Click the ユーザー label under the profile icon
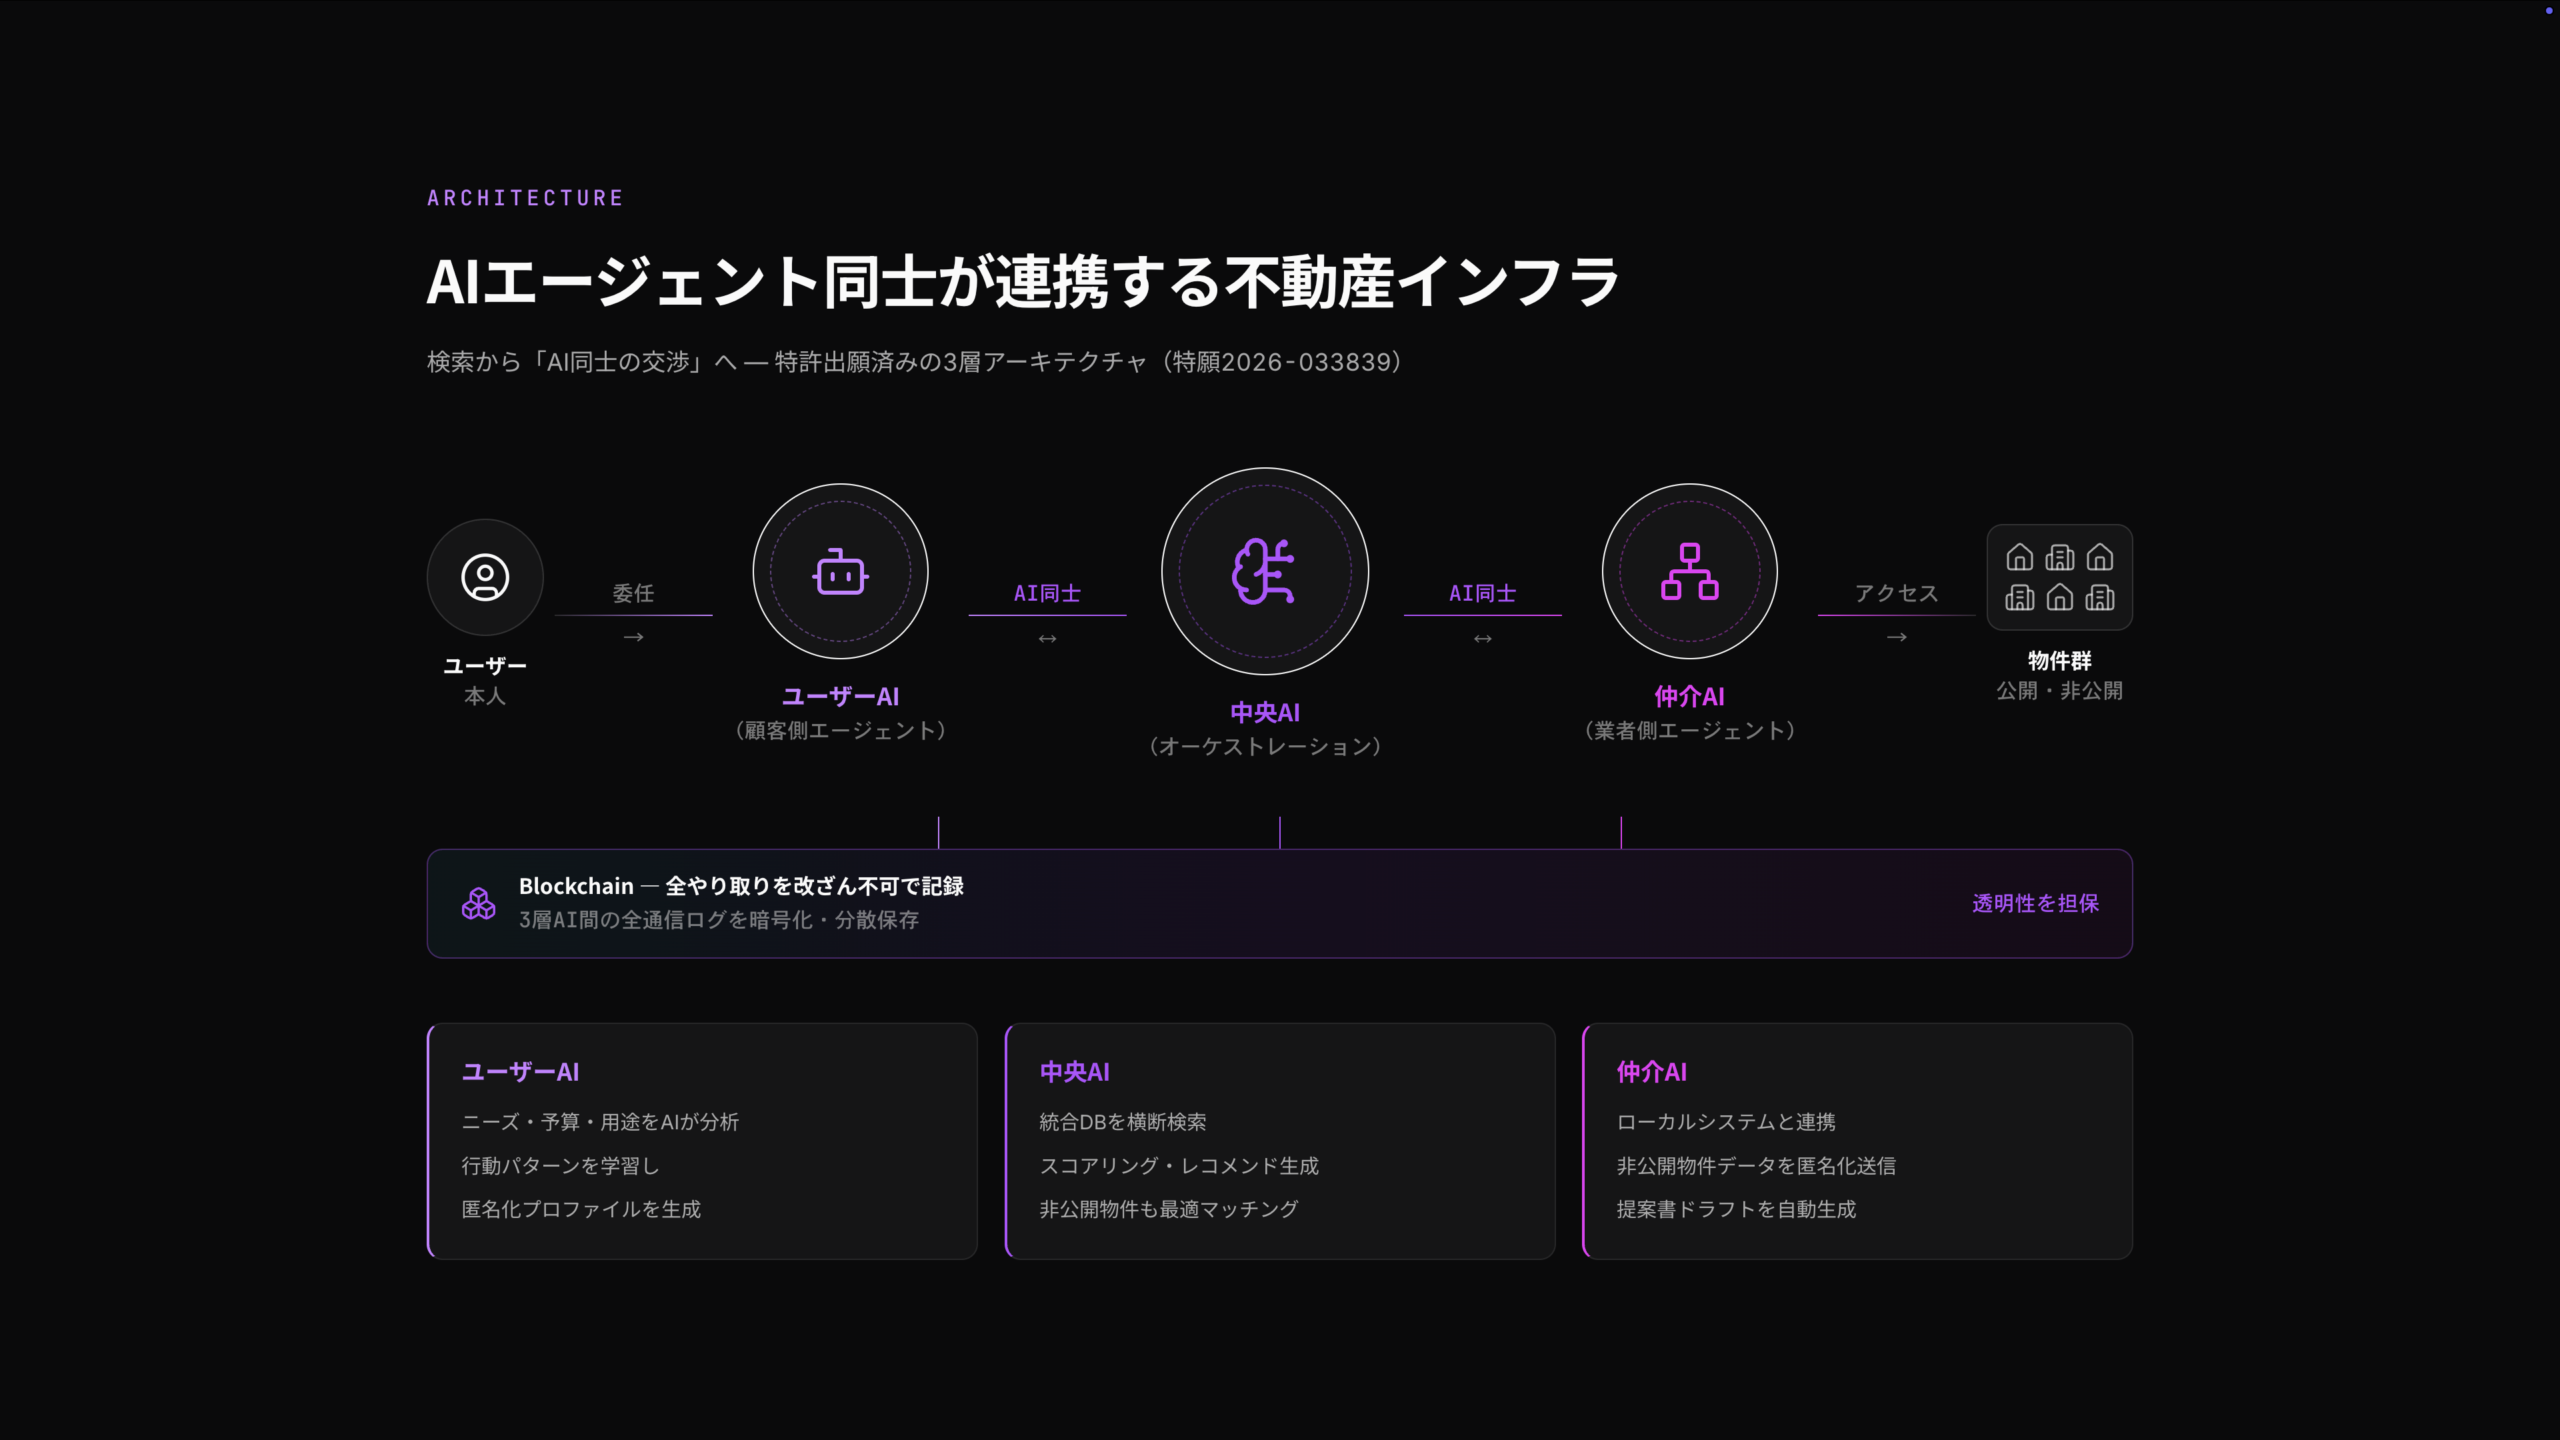Image resolution: width=2560 pixels, height=1440 pixels. tap(485, 666)
